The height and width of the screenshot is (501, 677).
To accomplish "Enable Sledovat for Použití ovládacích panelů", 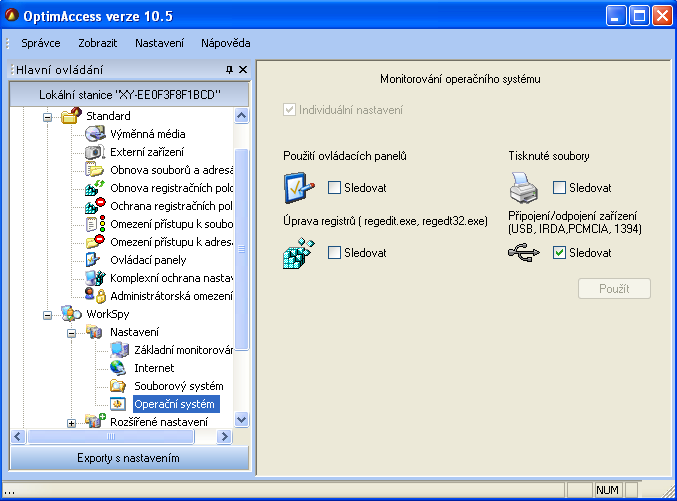I will (x=334, y=188).
